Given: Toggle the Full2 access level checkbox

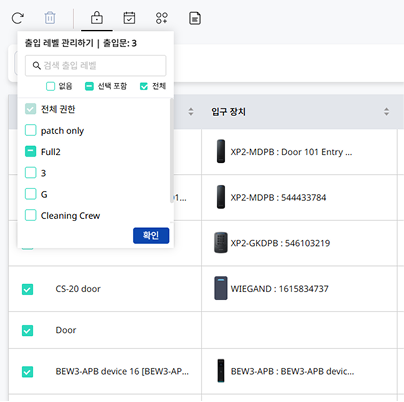Looking at the screenshot, I should point(31,152).
